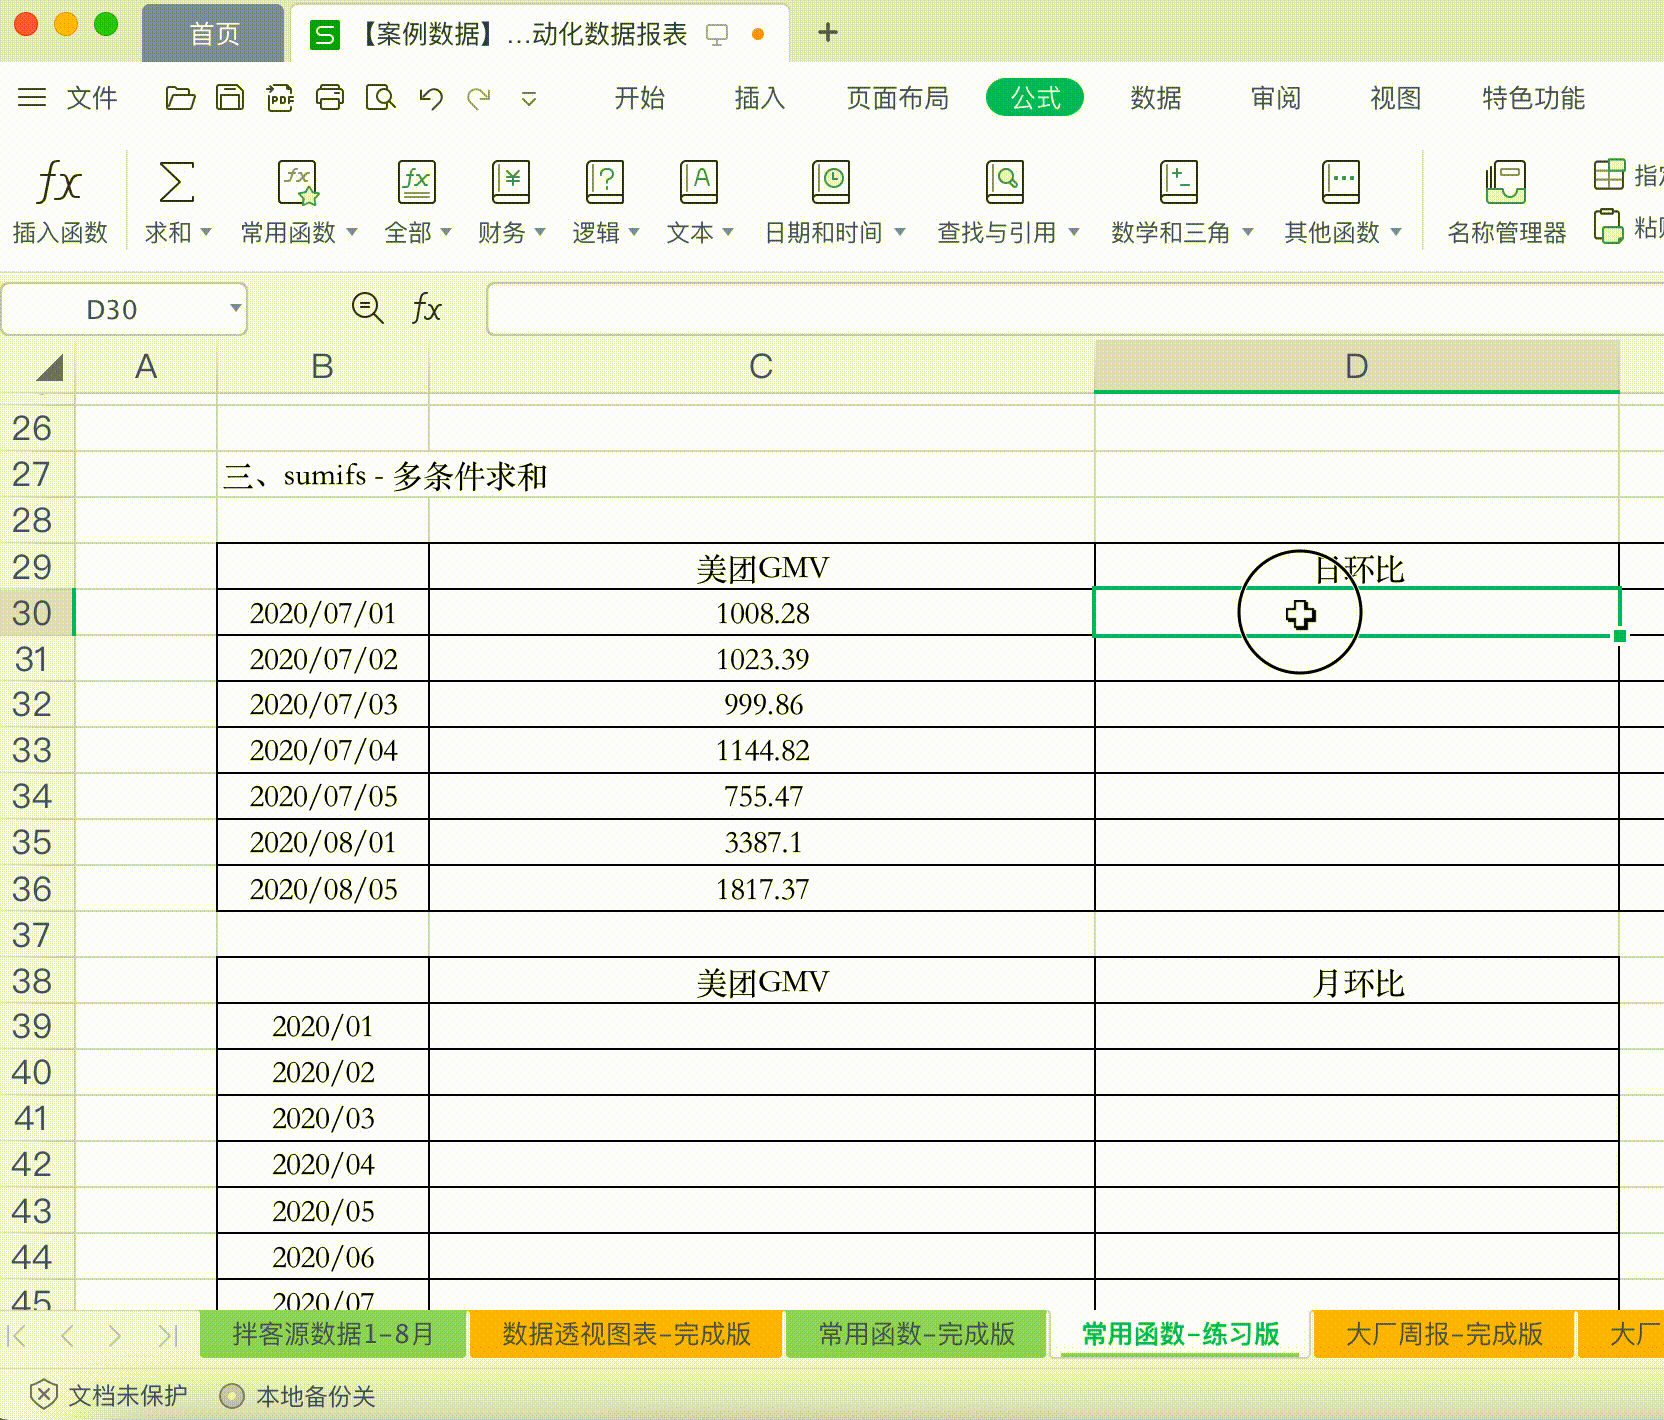
Task: Switch to the 开始 ribbon tab
Action: point(639,98)
